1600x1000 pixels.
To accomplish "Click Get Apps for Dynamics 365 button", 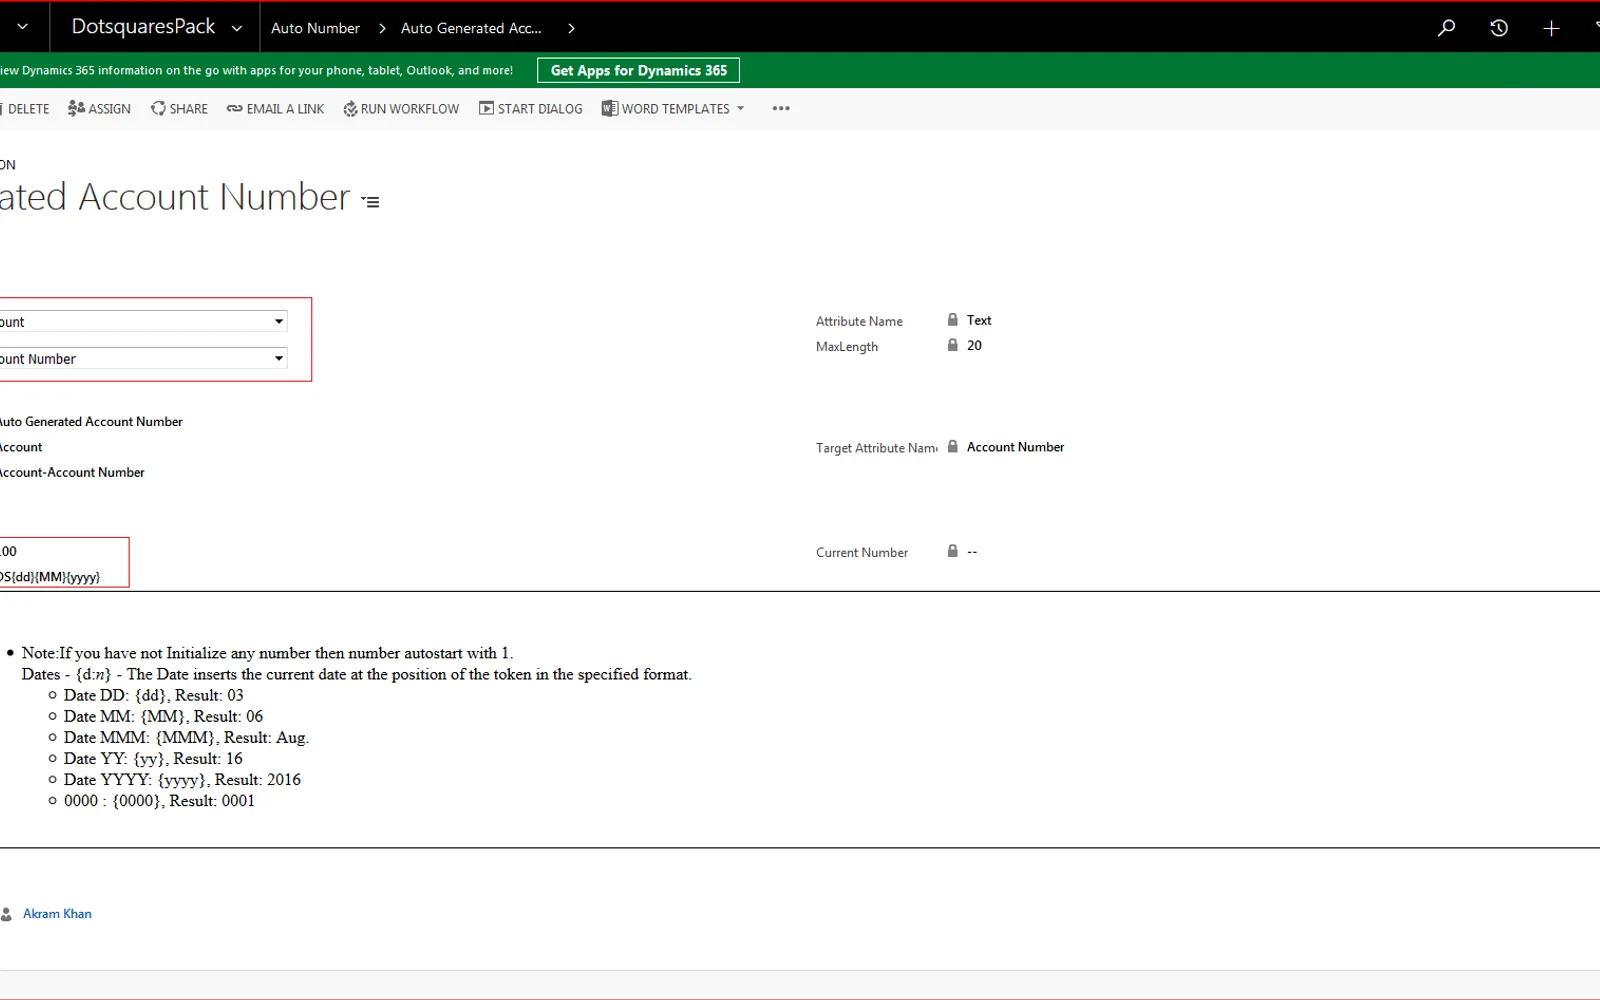I will click(638, 70).
